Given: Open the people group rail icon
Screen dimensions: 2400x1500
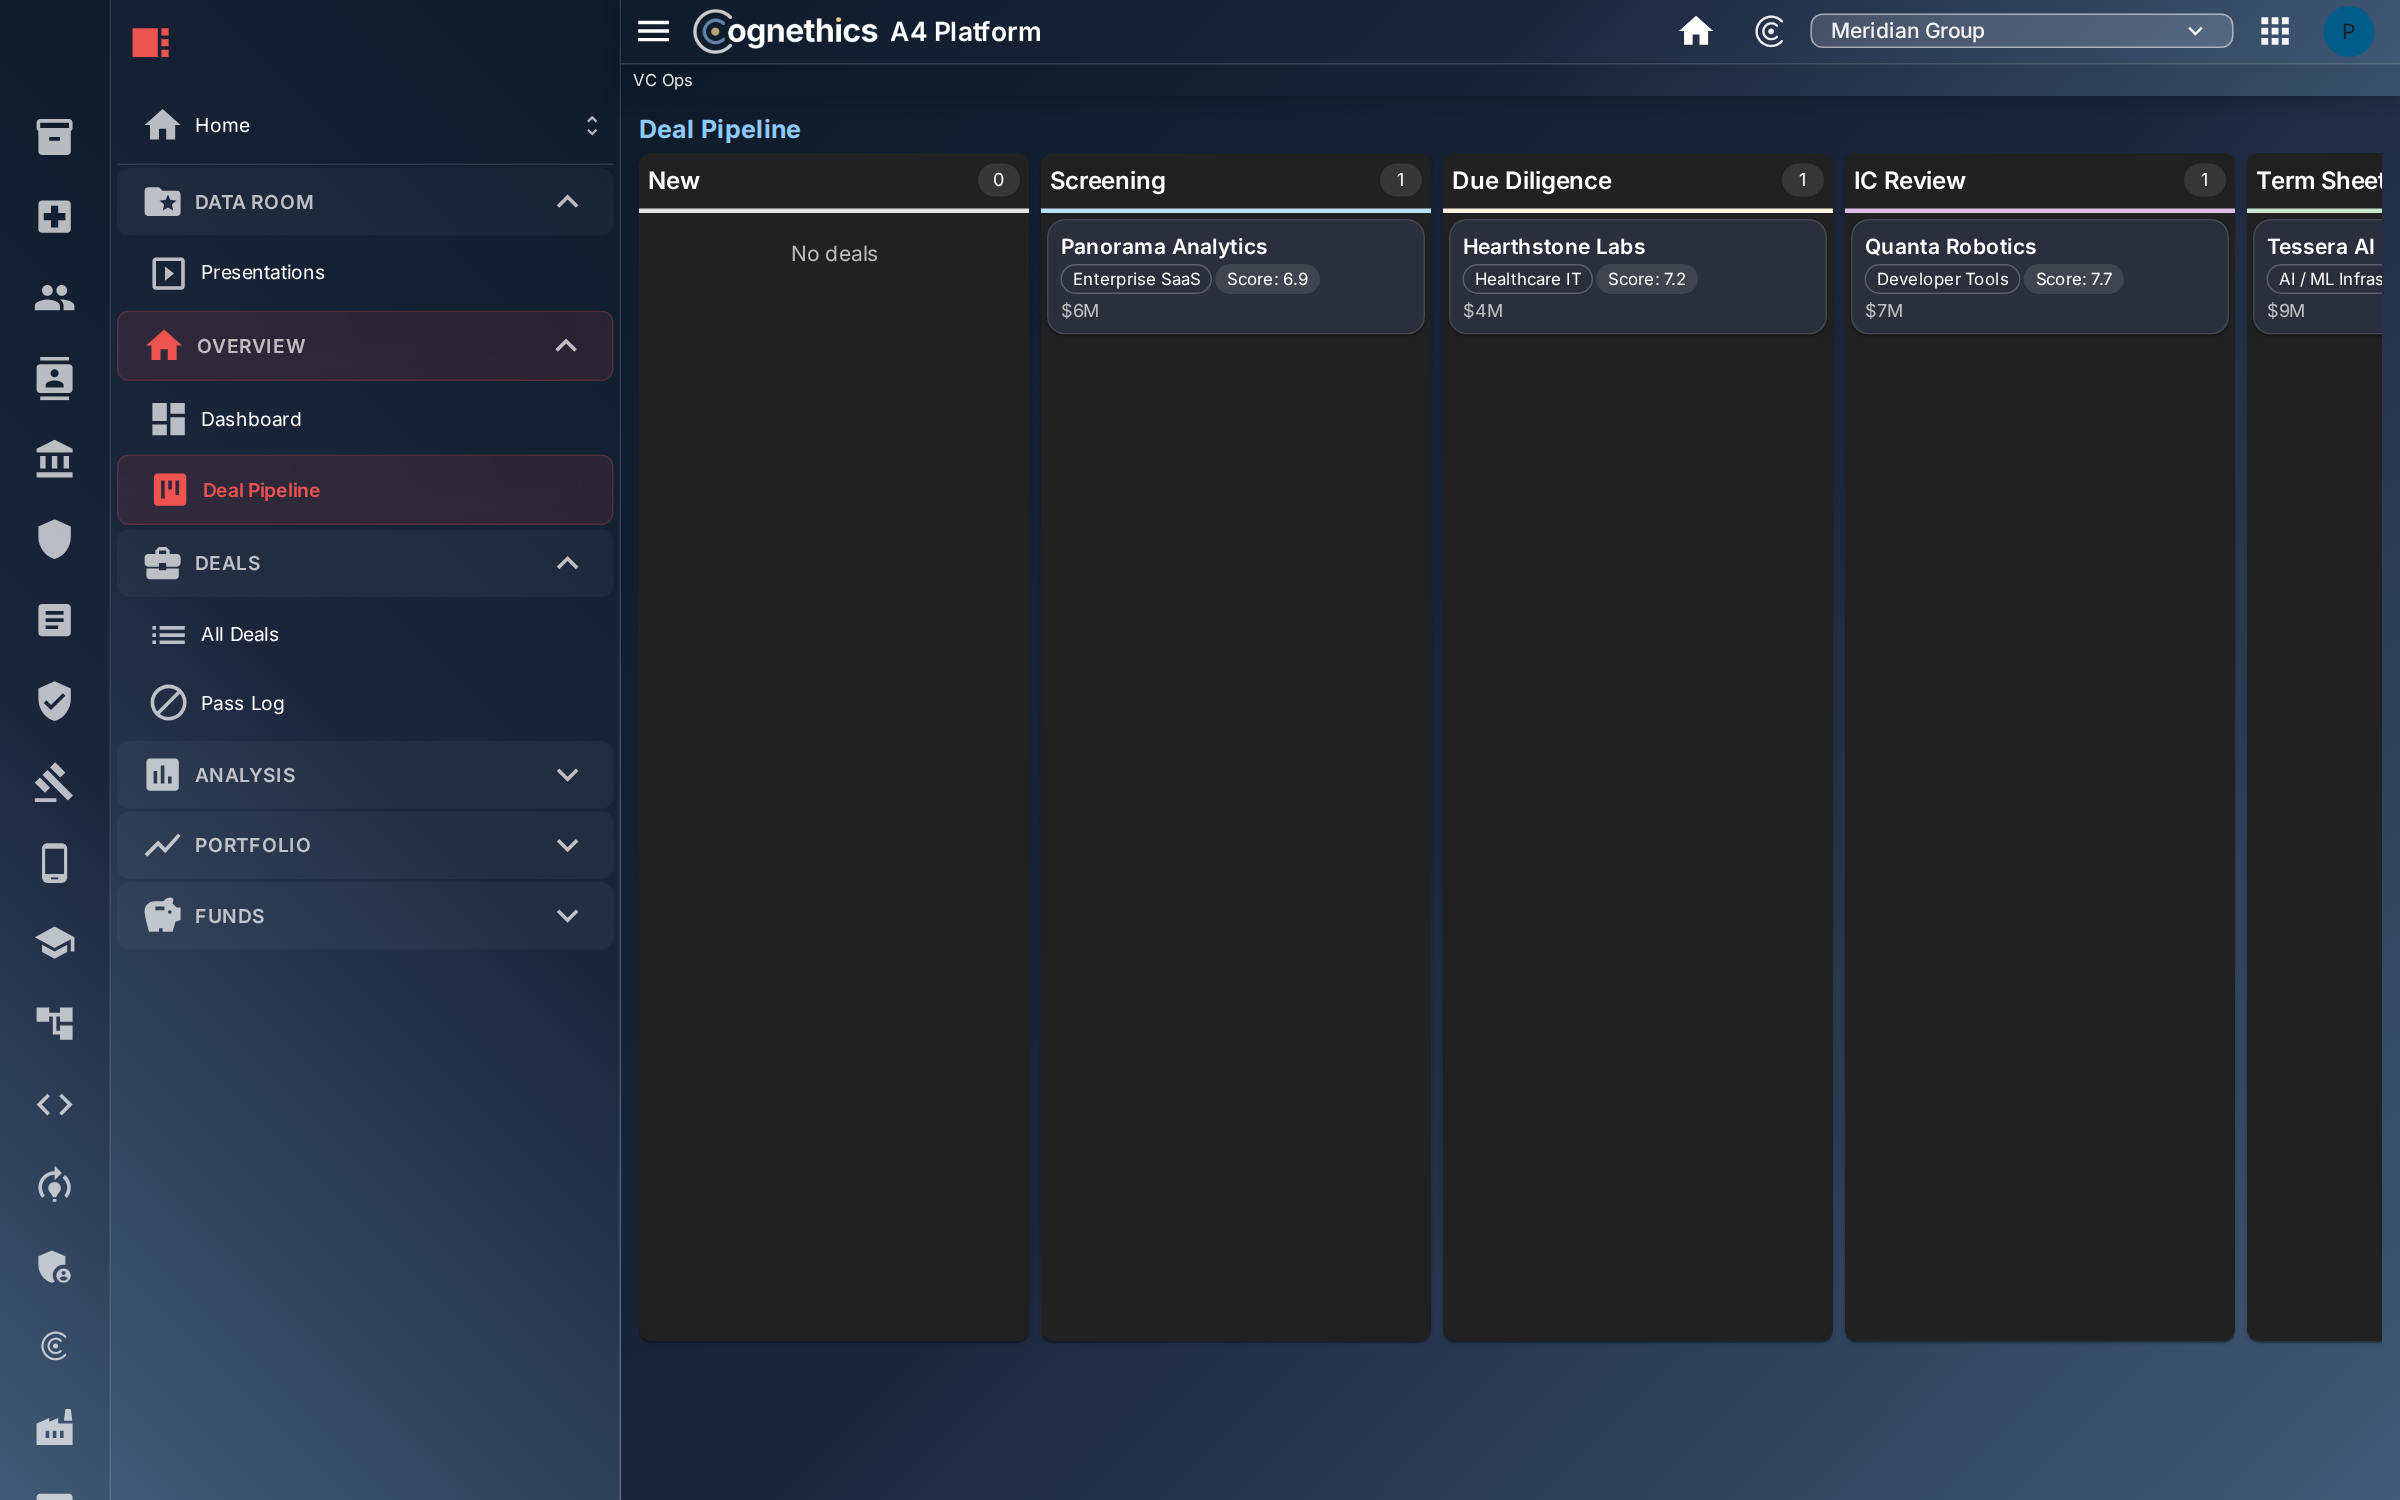Looking at the screenshot, I should [x=54, y=297].
